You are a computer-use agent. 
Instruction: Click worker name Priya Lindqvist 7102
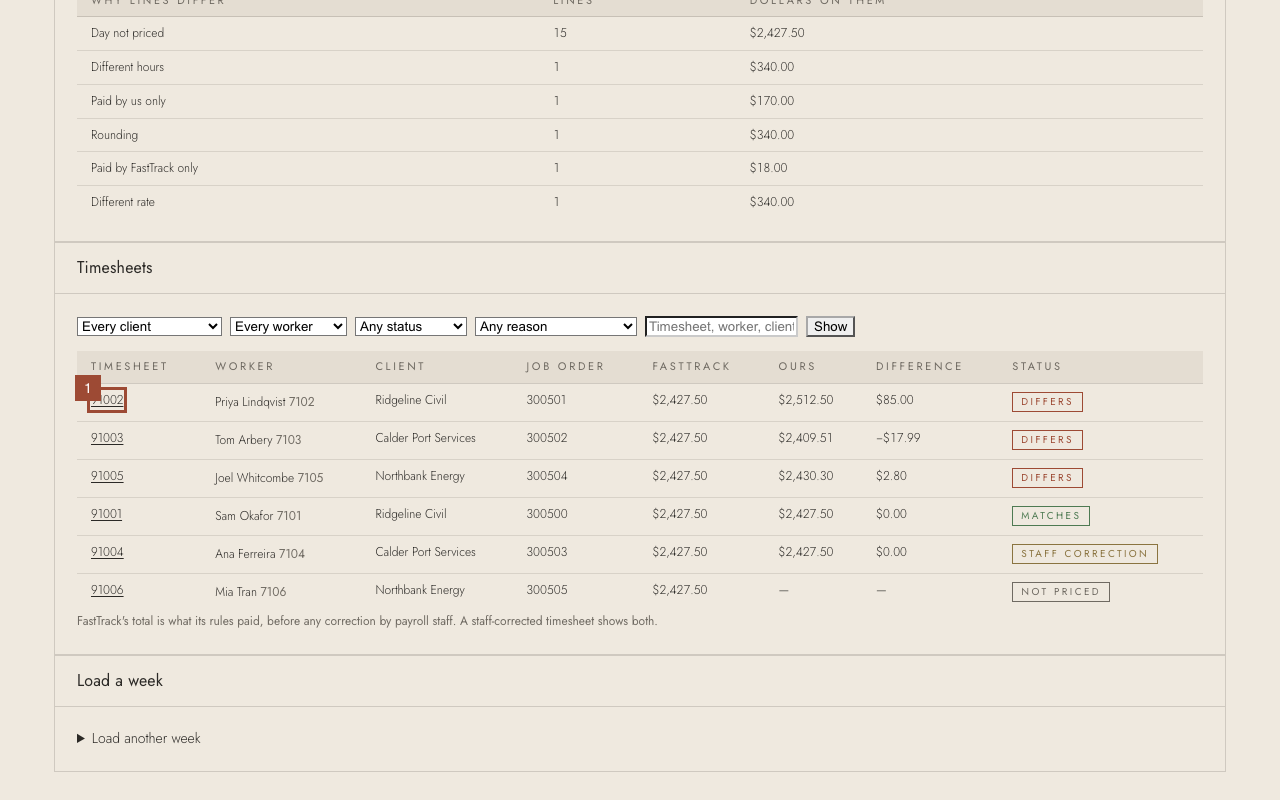tap(265, 402)
